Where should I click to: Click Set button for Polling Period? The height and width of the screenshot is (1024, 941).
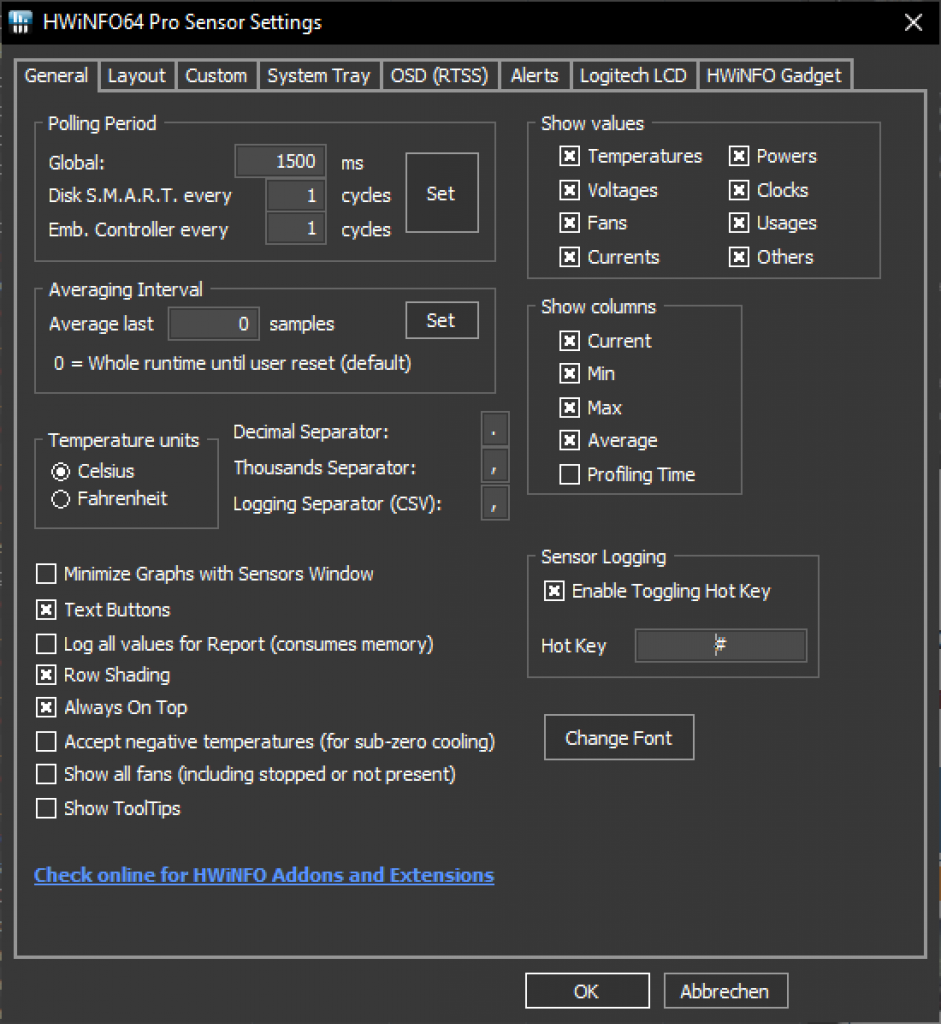pos(441,193)
